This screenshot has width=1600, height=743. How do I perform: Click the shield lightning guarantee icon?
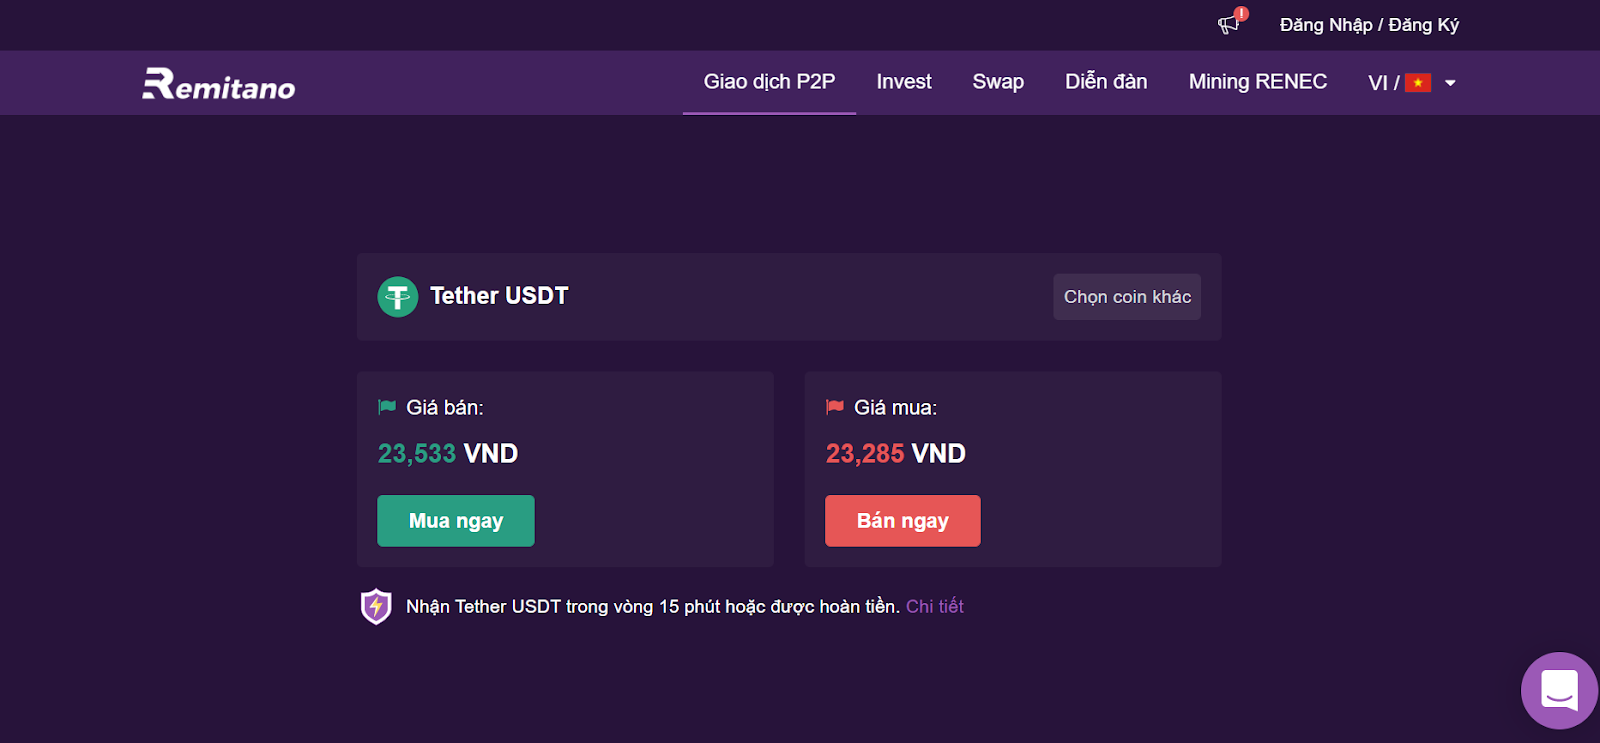(x=376, y=606)
